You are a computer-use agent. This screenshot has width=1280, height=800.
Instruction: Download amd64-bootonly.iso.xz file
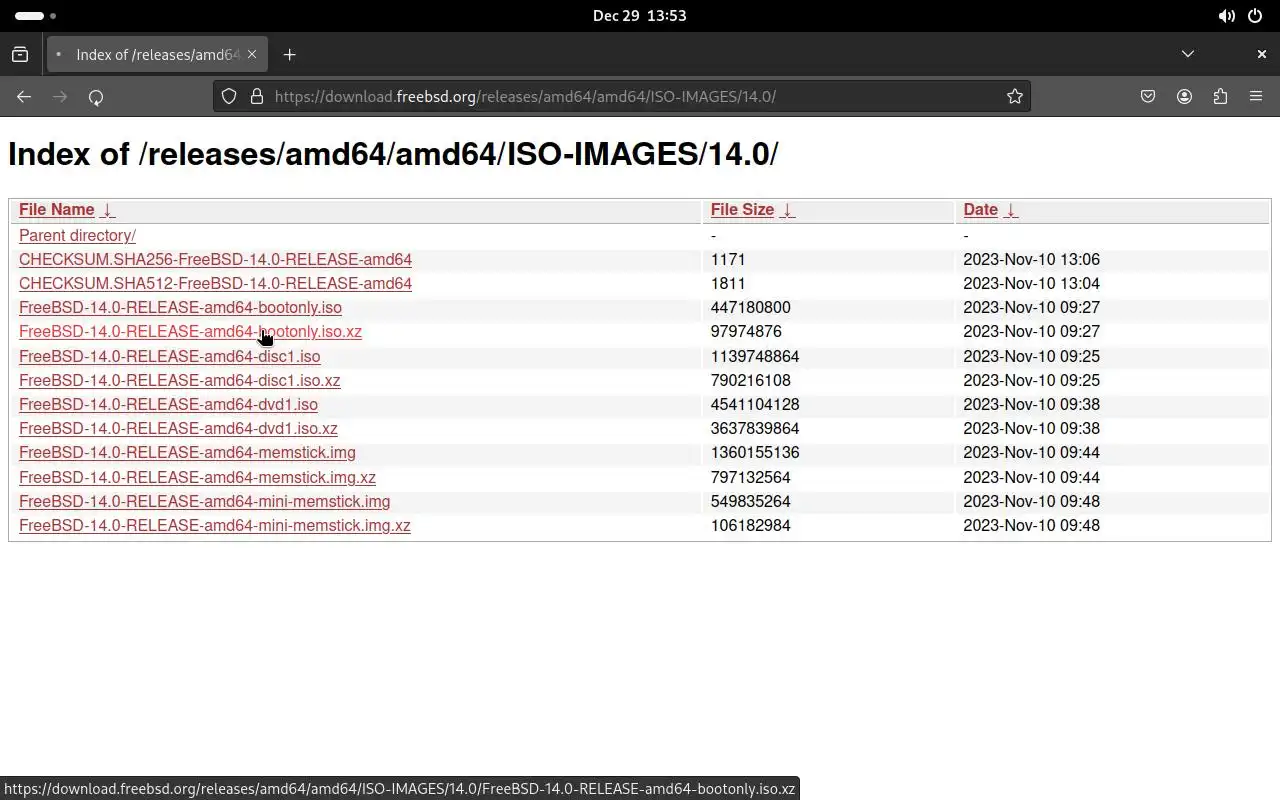(190, 332)
